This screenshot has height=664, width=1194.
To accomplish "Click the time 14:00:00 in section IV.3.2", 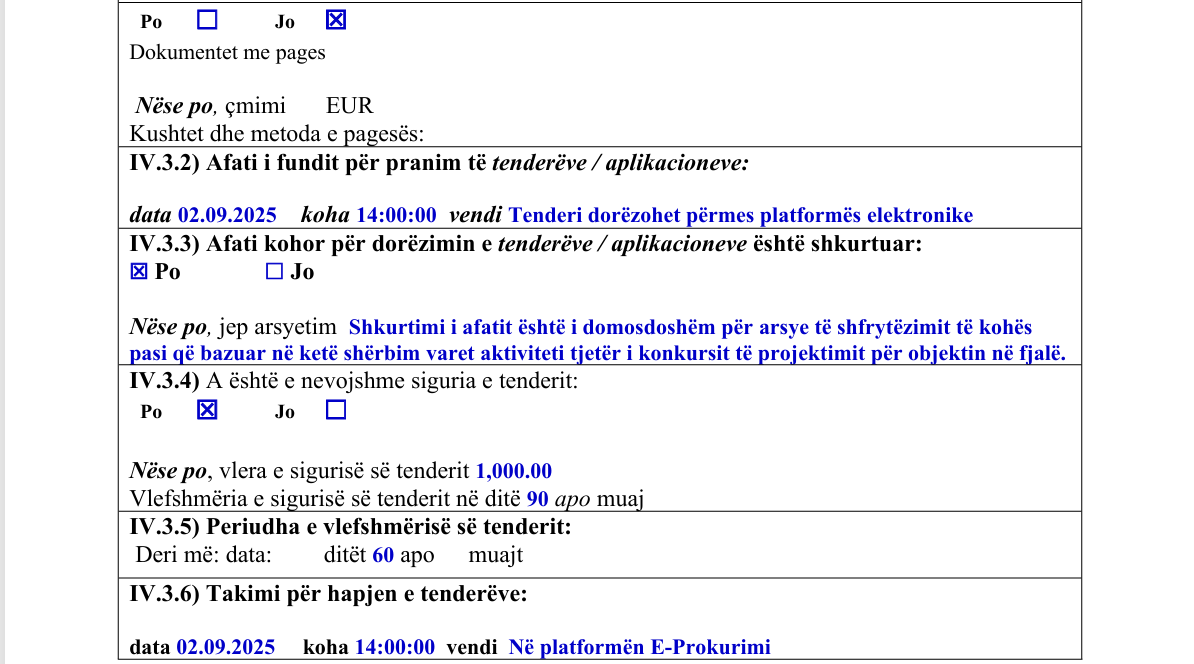I will [x=396, y=215].
